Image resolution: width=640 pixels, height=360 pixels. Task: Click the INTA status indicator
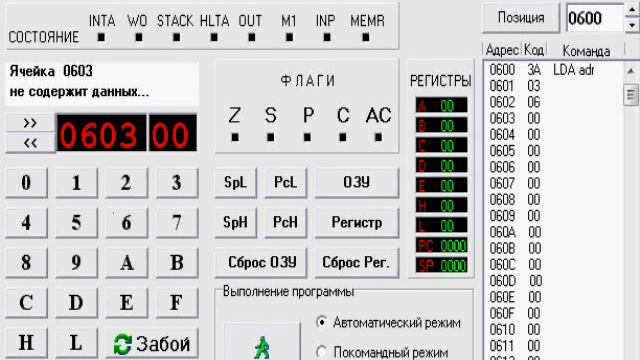pos(101,38)
